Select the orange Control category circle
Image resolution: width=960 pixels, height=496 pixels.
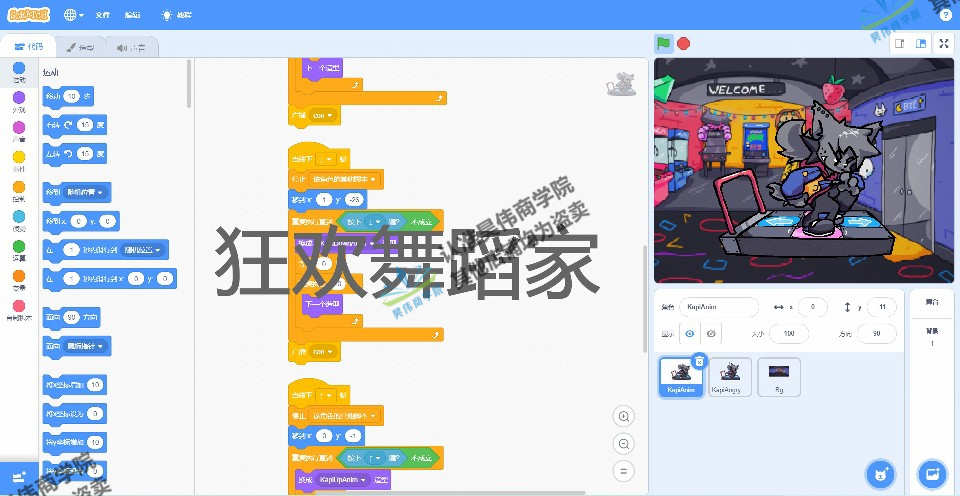(19, 187)
